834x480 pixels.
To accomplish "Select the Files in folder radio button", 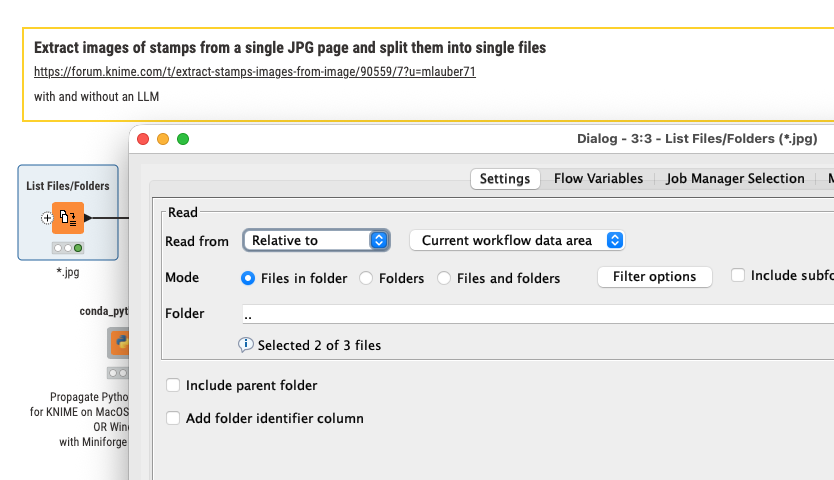I will point(248,278).
